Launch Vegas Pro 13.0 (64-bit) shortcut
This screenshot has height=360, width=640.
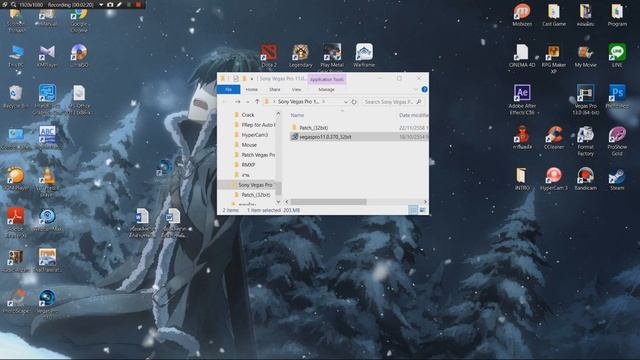[585, 100]
